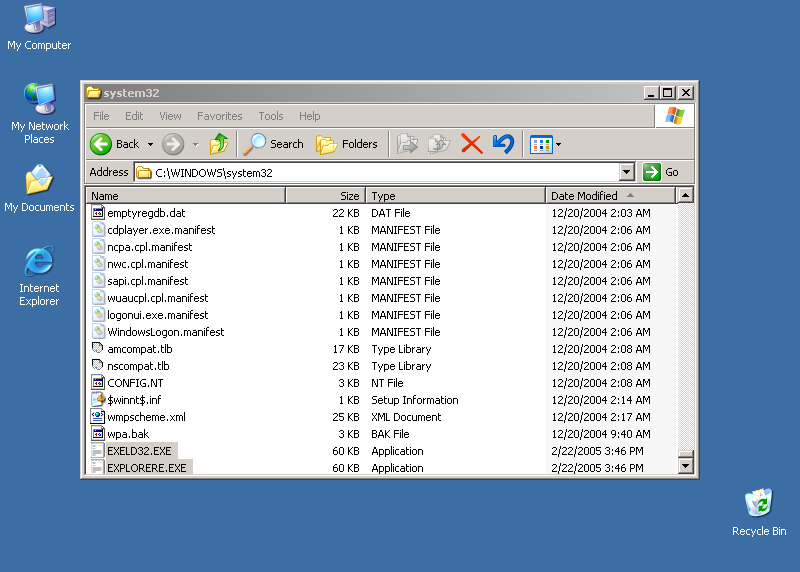Select the nwc.cpl.manifest file name
Viewport: 800px width, 572px height.
(147, 264)
